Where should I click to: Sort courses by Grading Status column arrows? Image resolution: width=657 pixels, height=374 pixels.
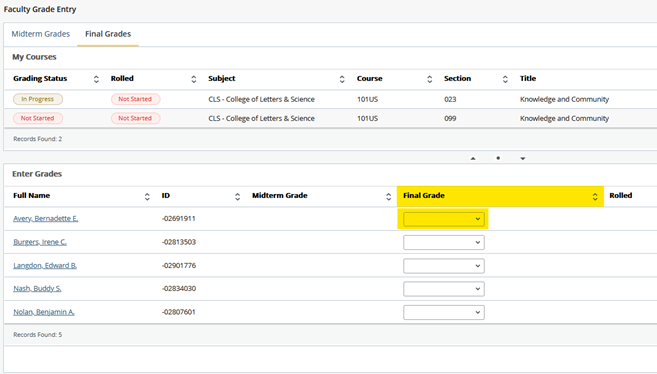click(x=96, y=79)
